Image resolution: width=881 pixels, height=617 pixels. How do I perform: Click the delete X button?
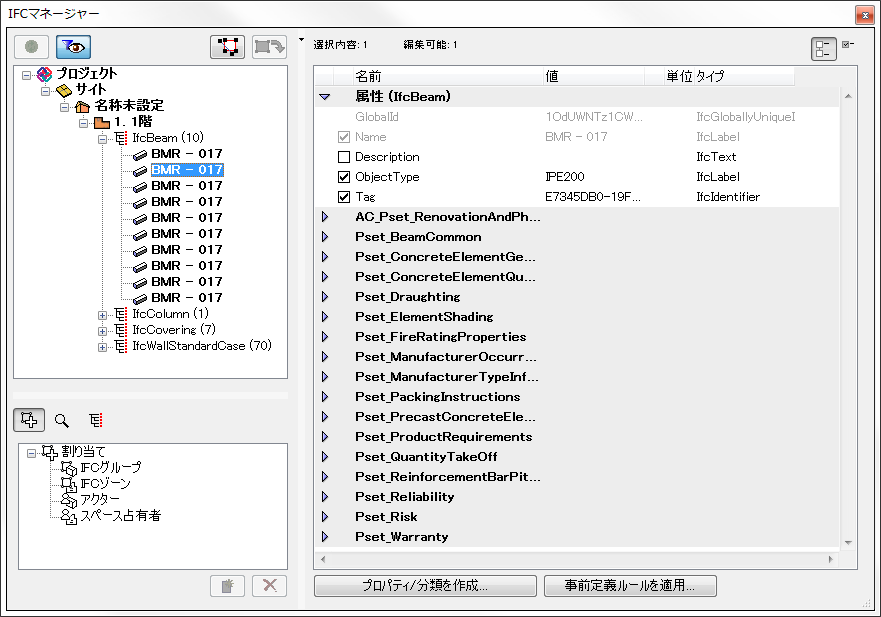click(x=270, y=586)
